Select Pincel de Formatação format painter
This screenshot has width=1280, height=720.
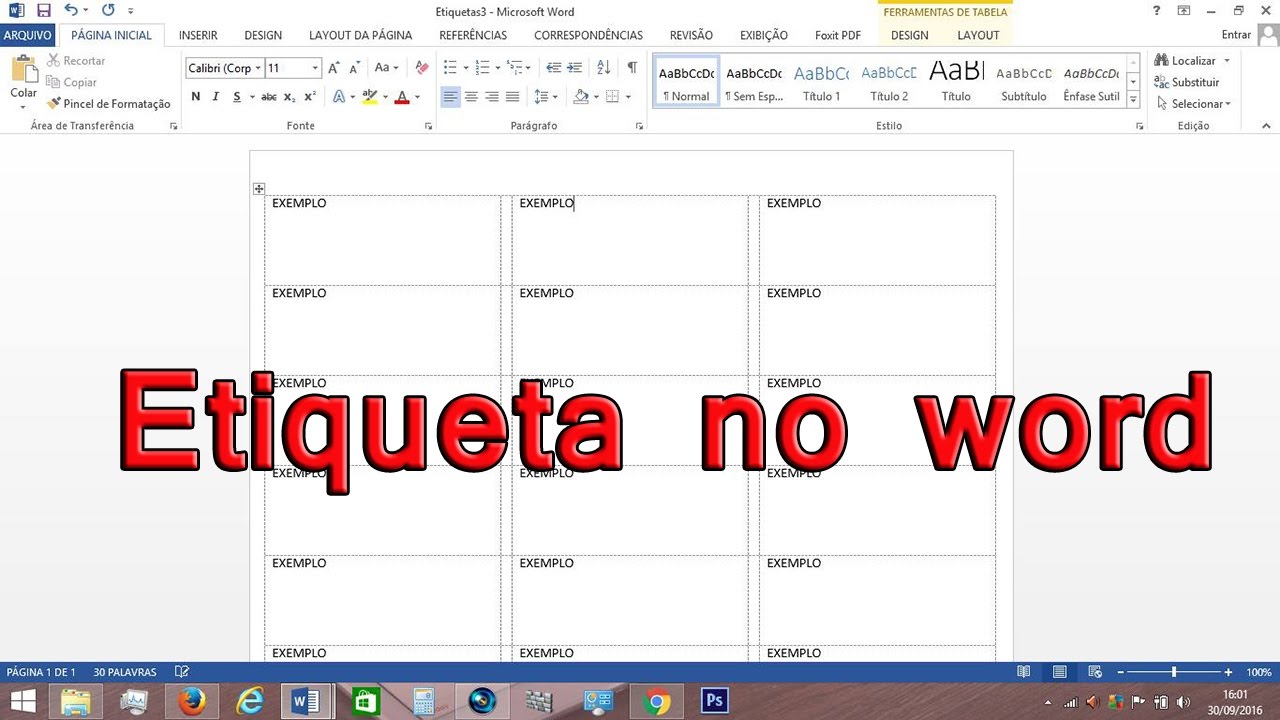pyautogui.click(x=109, y=103)
